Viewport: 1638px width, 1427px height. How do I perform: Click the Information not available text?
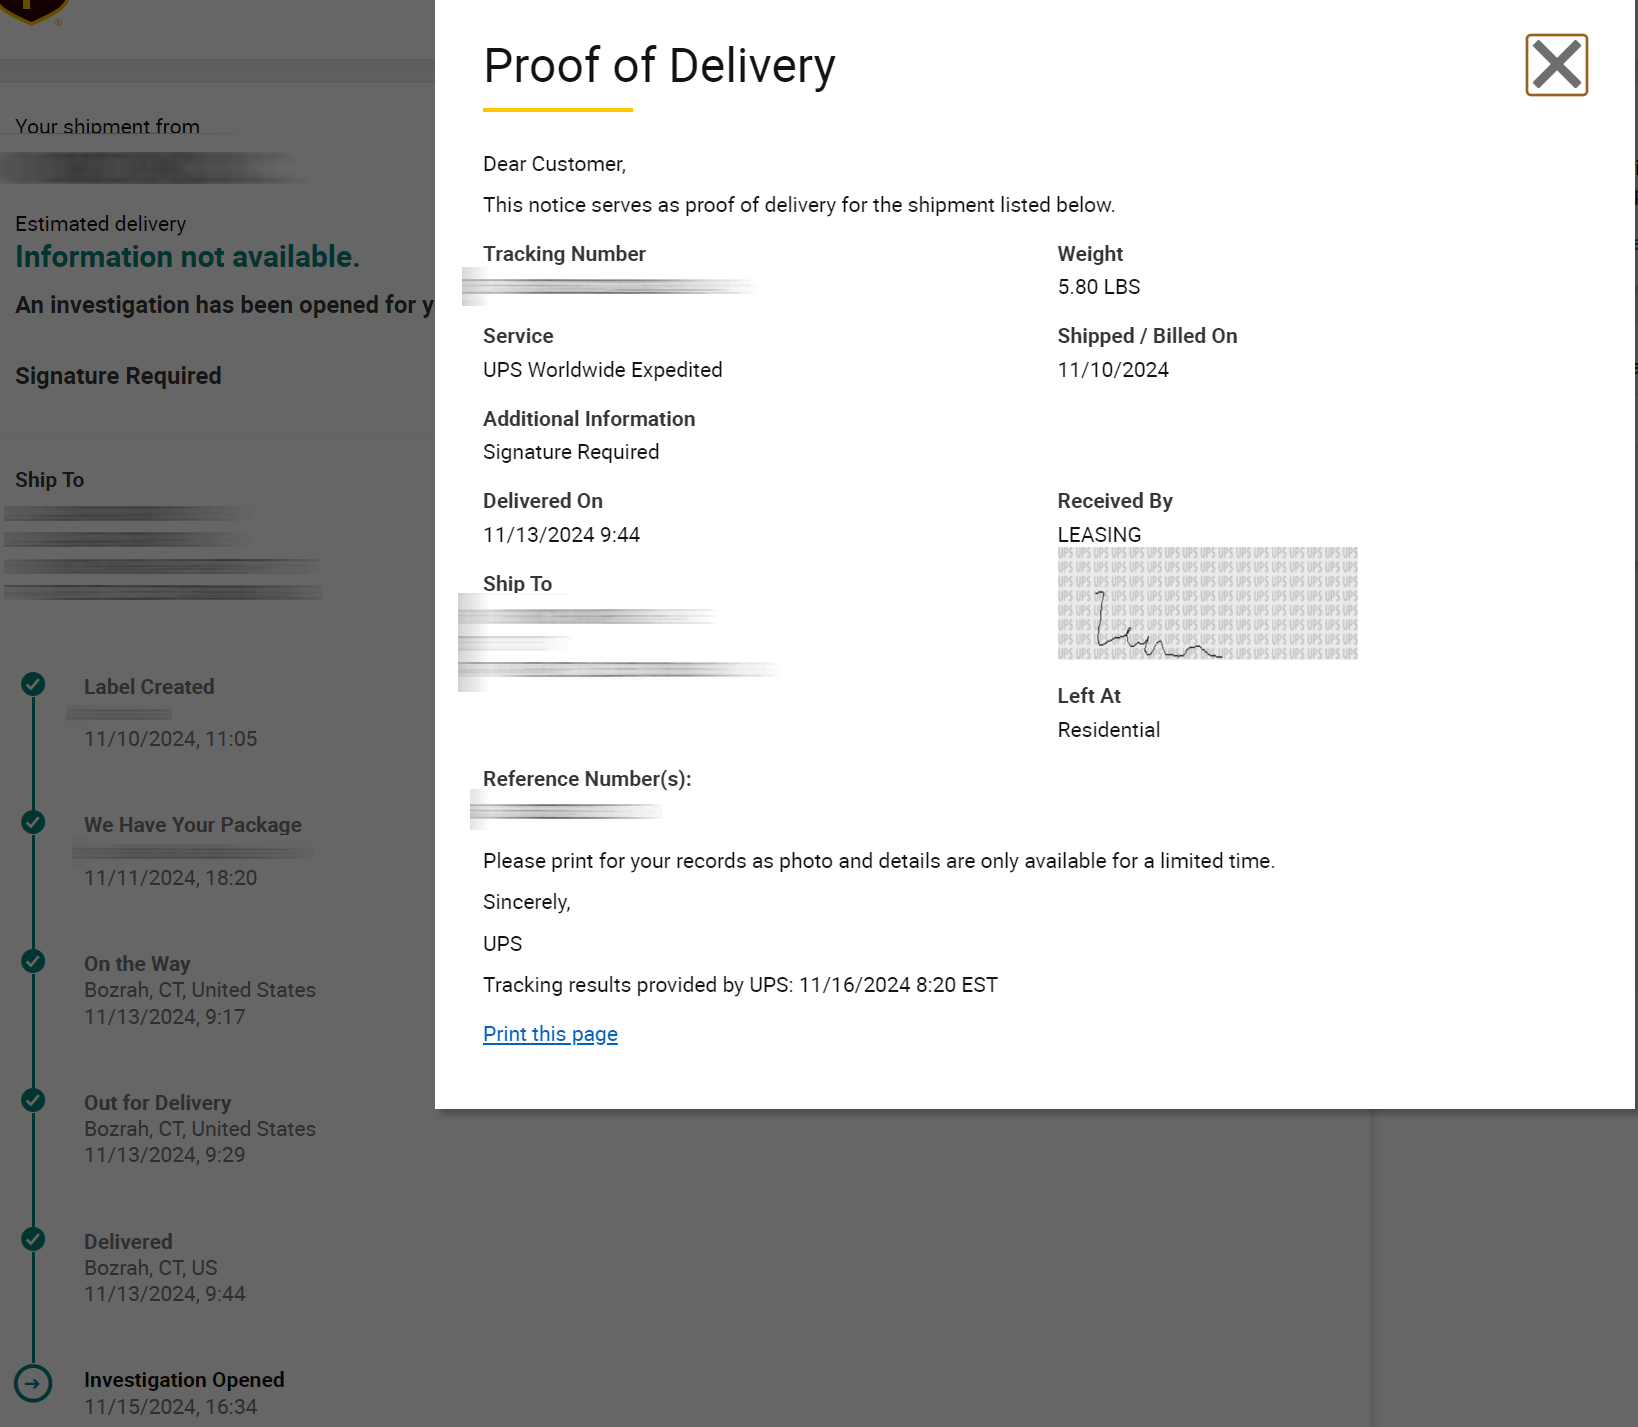(x=187, y=257)
